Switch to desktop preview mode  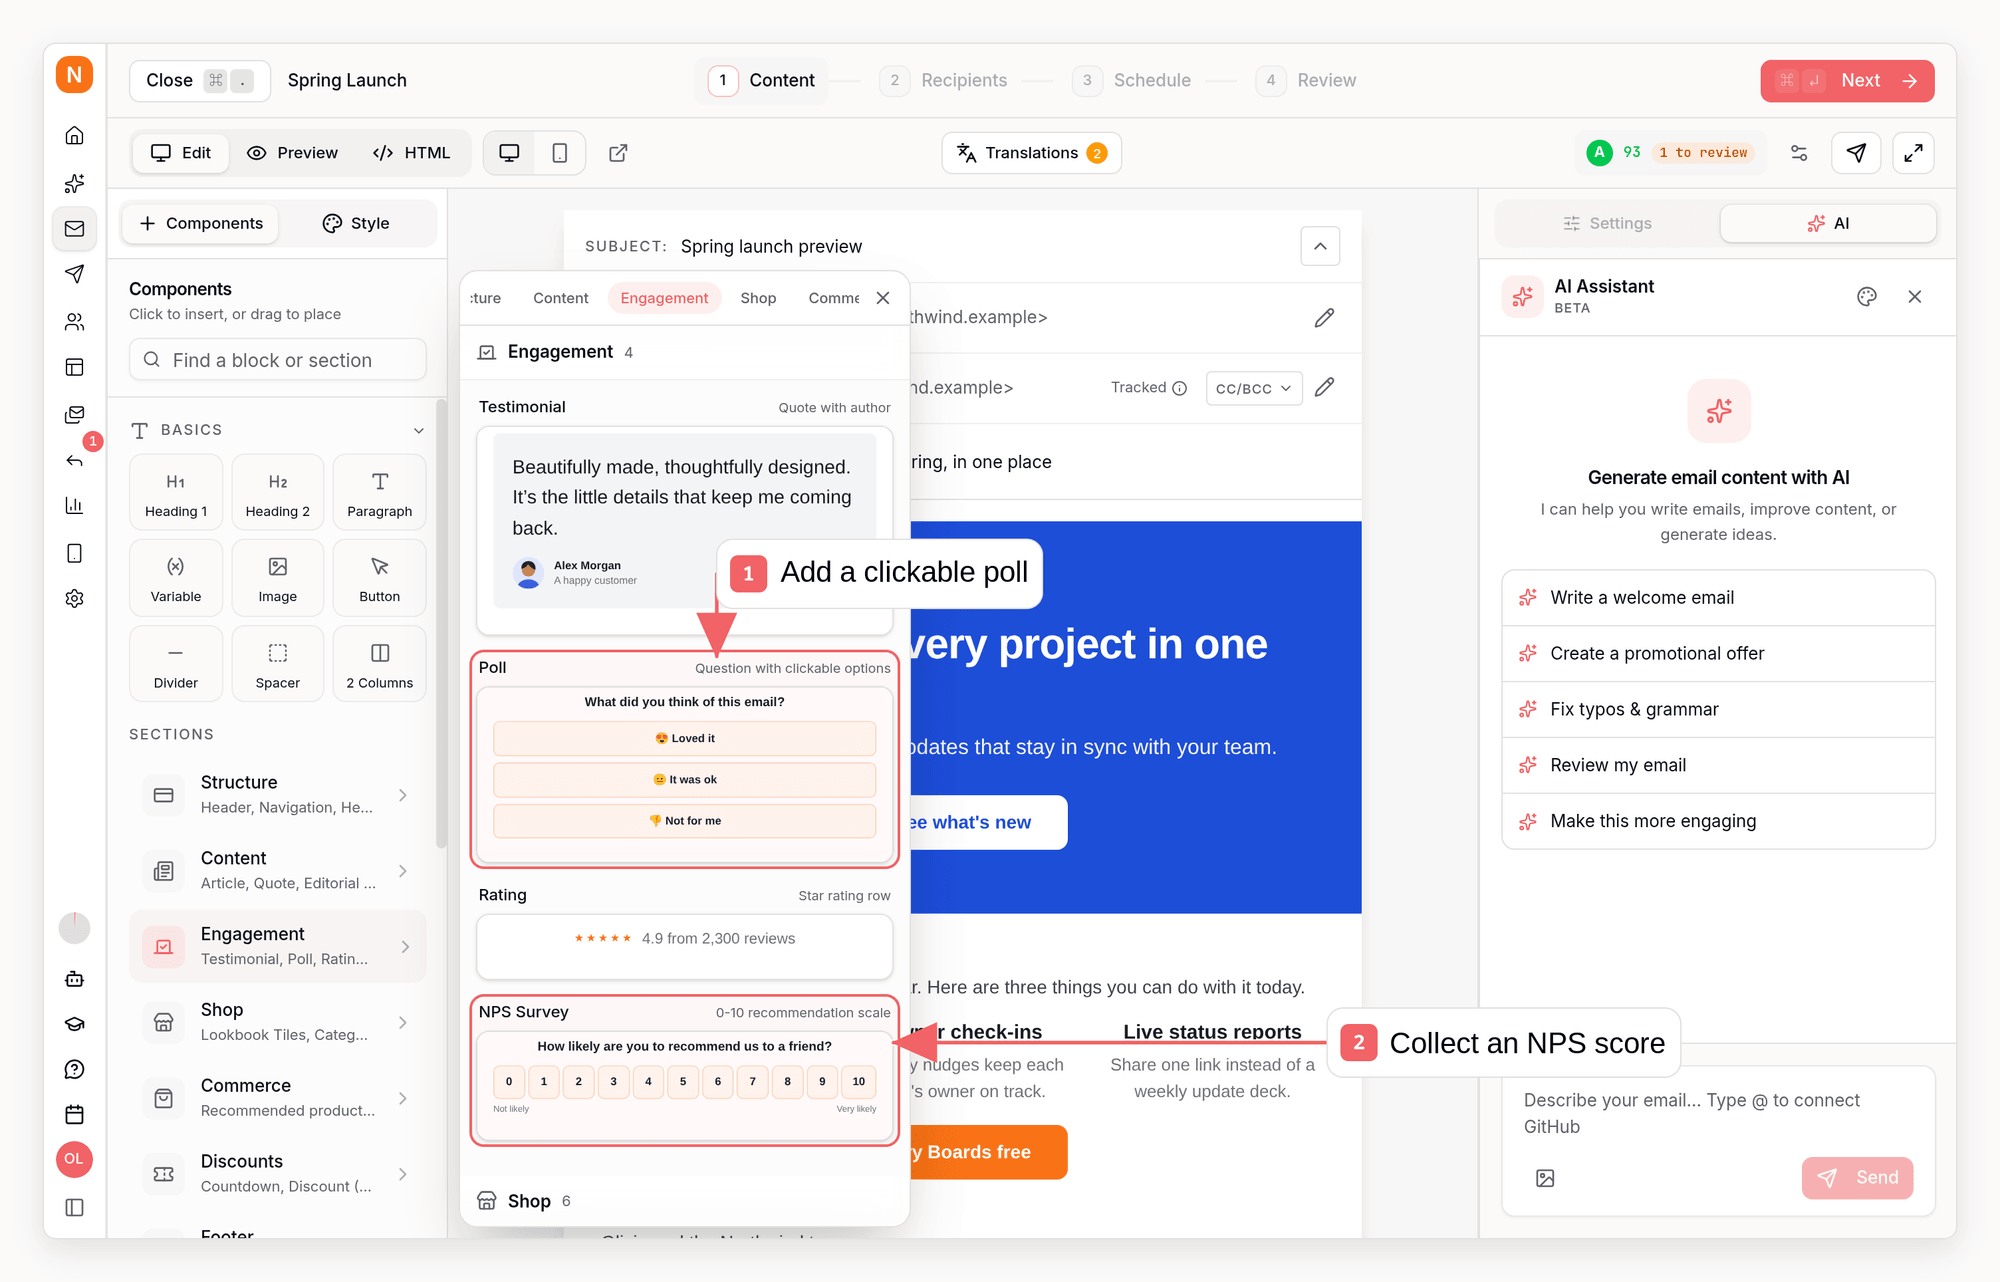(509, 153)
